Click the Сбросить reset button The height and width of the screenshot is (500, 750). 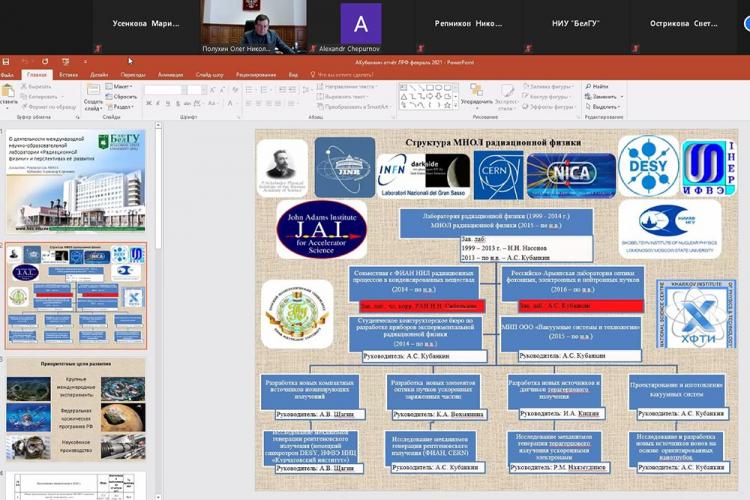click(x=123, y=96)
